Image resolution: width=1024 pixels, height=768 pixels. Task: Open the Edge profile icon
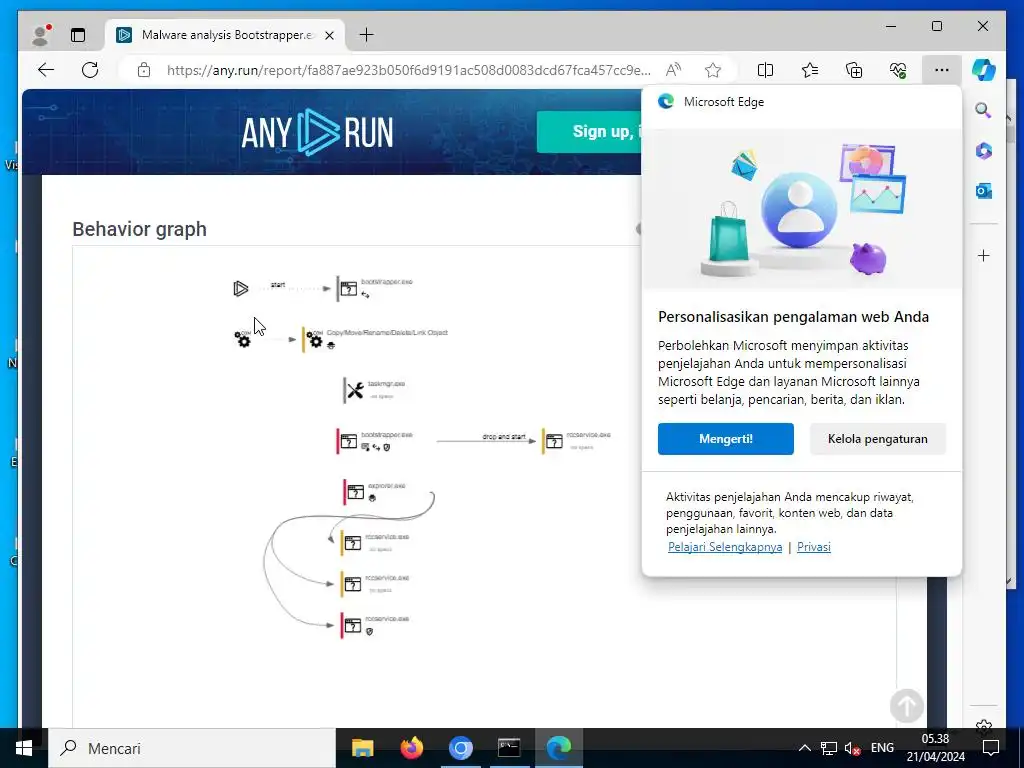click(x=41, y=35)
